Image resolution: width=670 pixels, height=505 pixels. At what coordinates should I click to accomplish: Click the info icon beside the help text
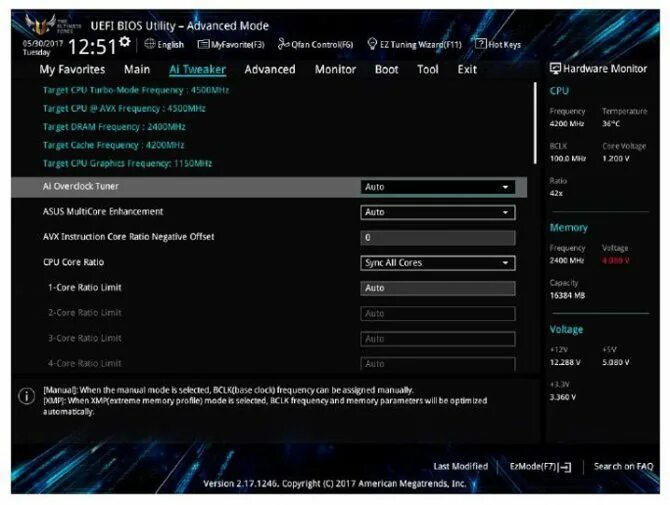coord(26,396)
